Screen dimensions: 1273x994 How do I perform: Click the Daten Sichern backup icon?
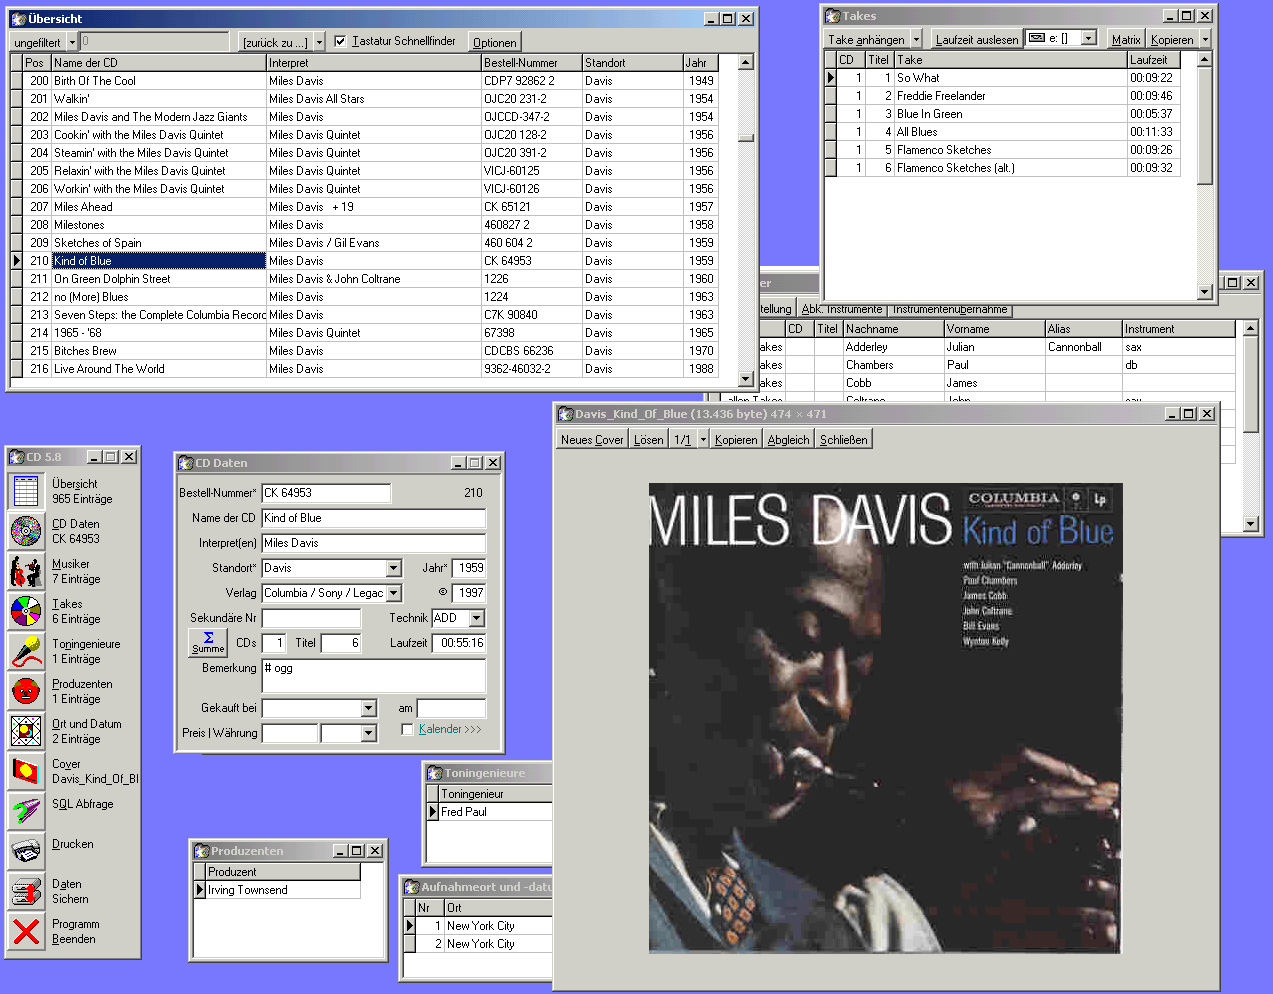[26, 891]
